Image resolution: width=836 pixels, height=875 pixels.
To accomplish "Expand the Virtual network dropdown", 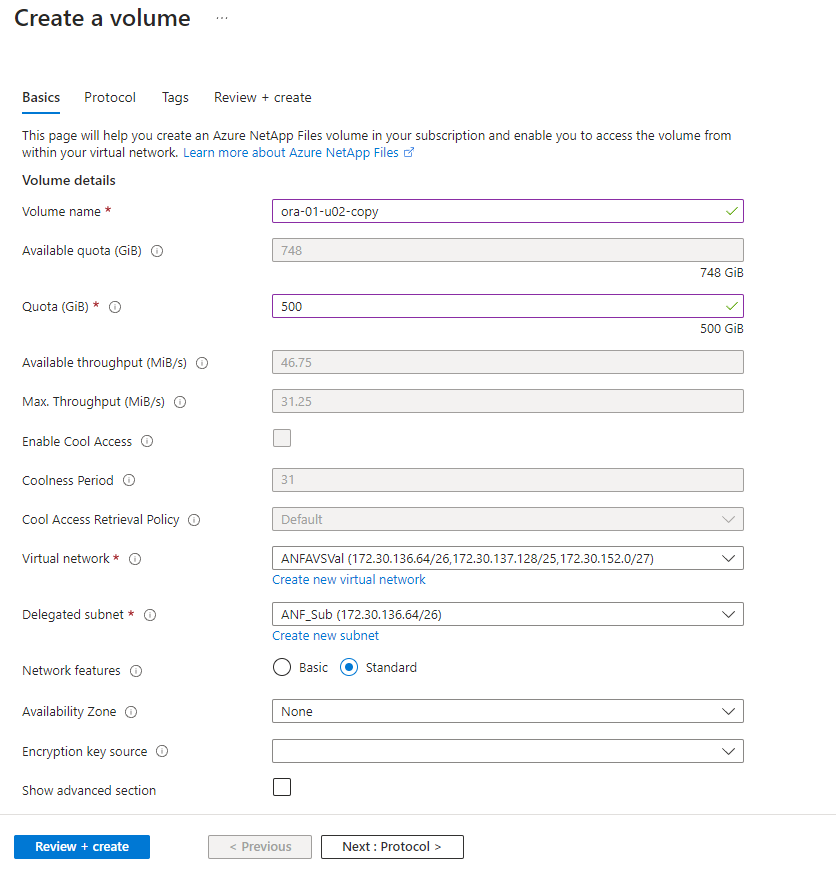I will (507, 558).
